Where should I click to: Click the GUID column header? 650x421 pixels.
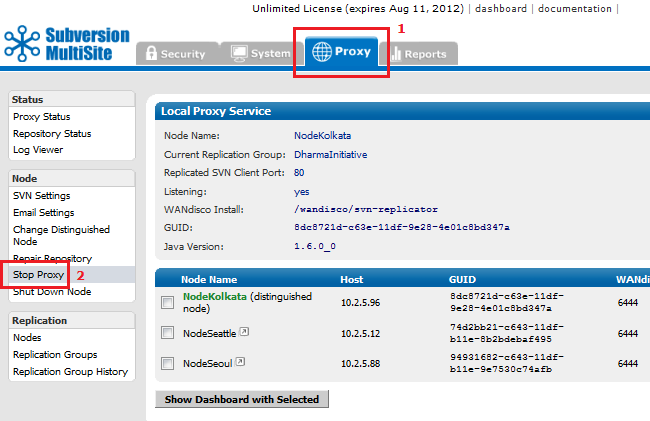click(x=462, y=280)
